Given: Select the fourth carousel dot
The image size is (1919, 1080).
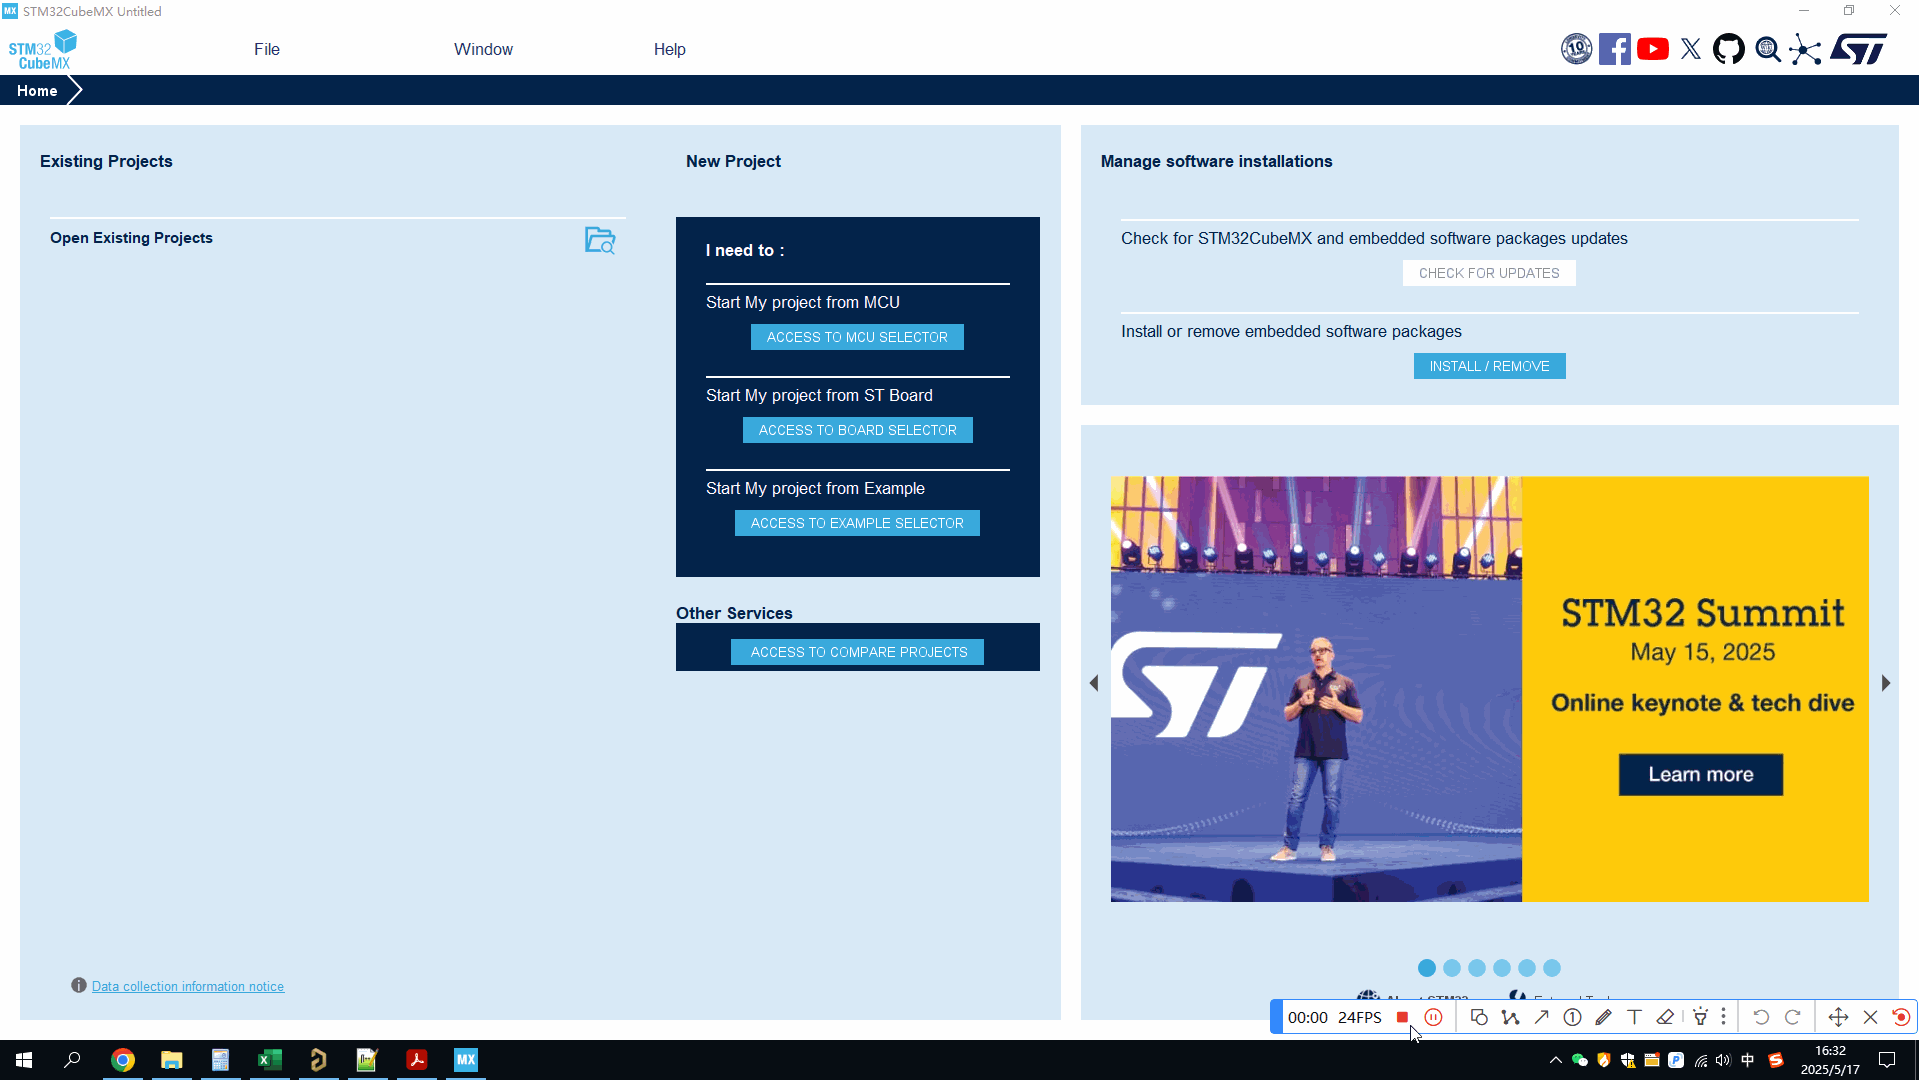Looking at the screenshot, I should (1502, 968).
